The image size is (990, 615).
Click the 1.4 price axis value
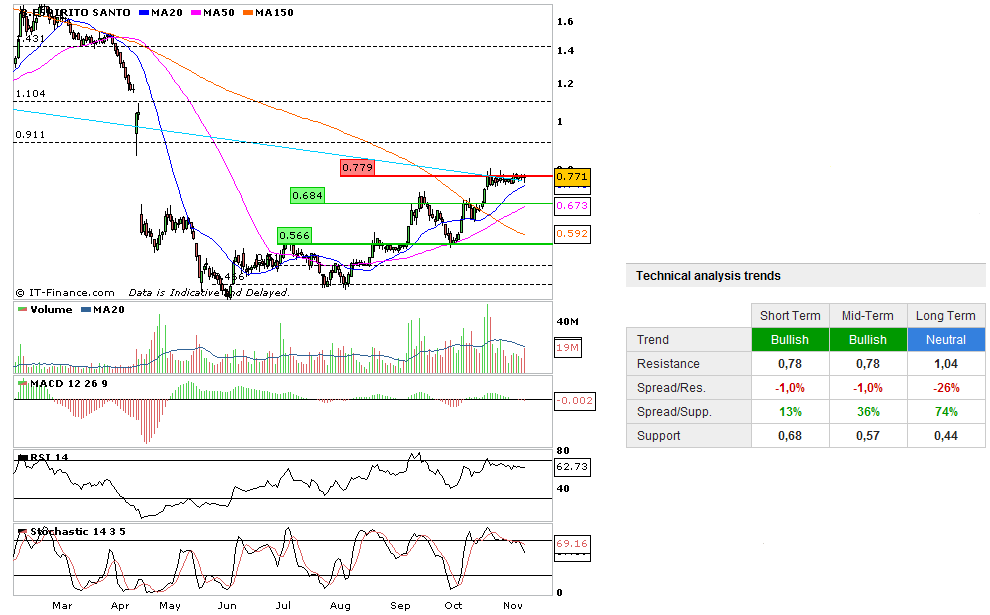565,51
